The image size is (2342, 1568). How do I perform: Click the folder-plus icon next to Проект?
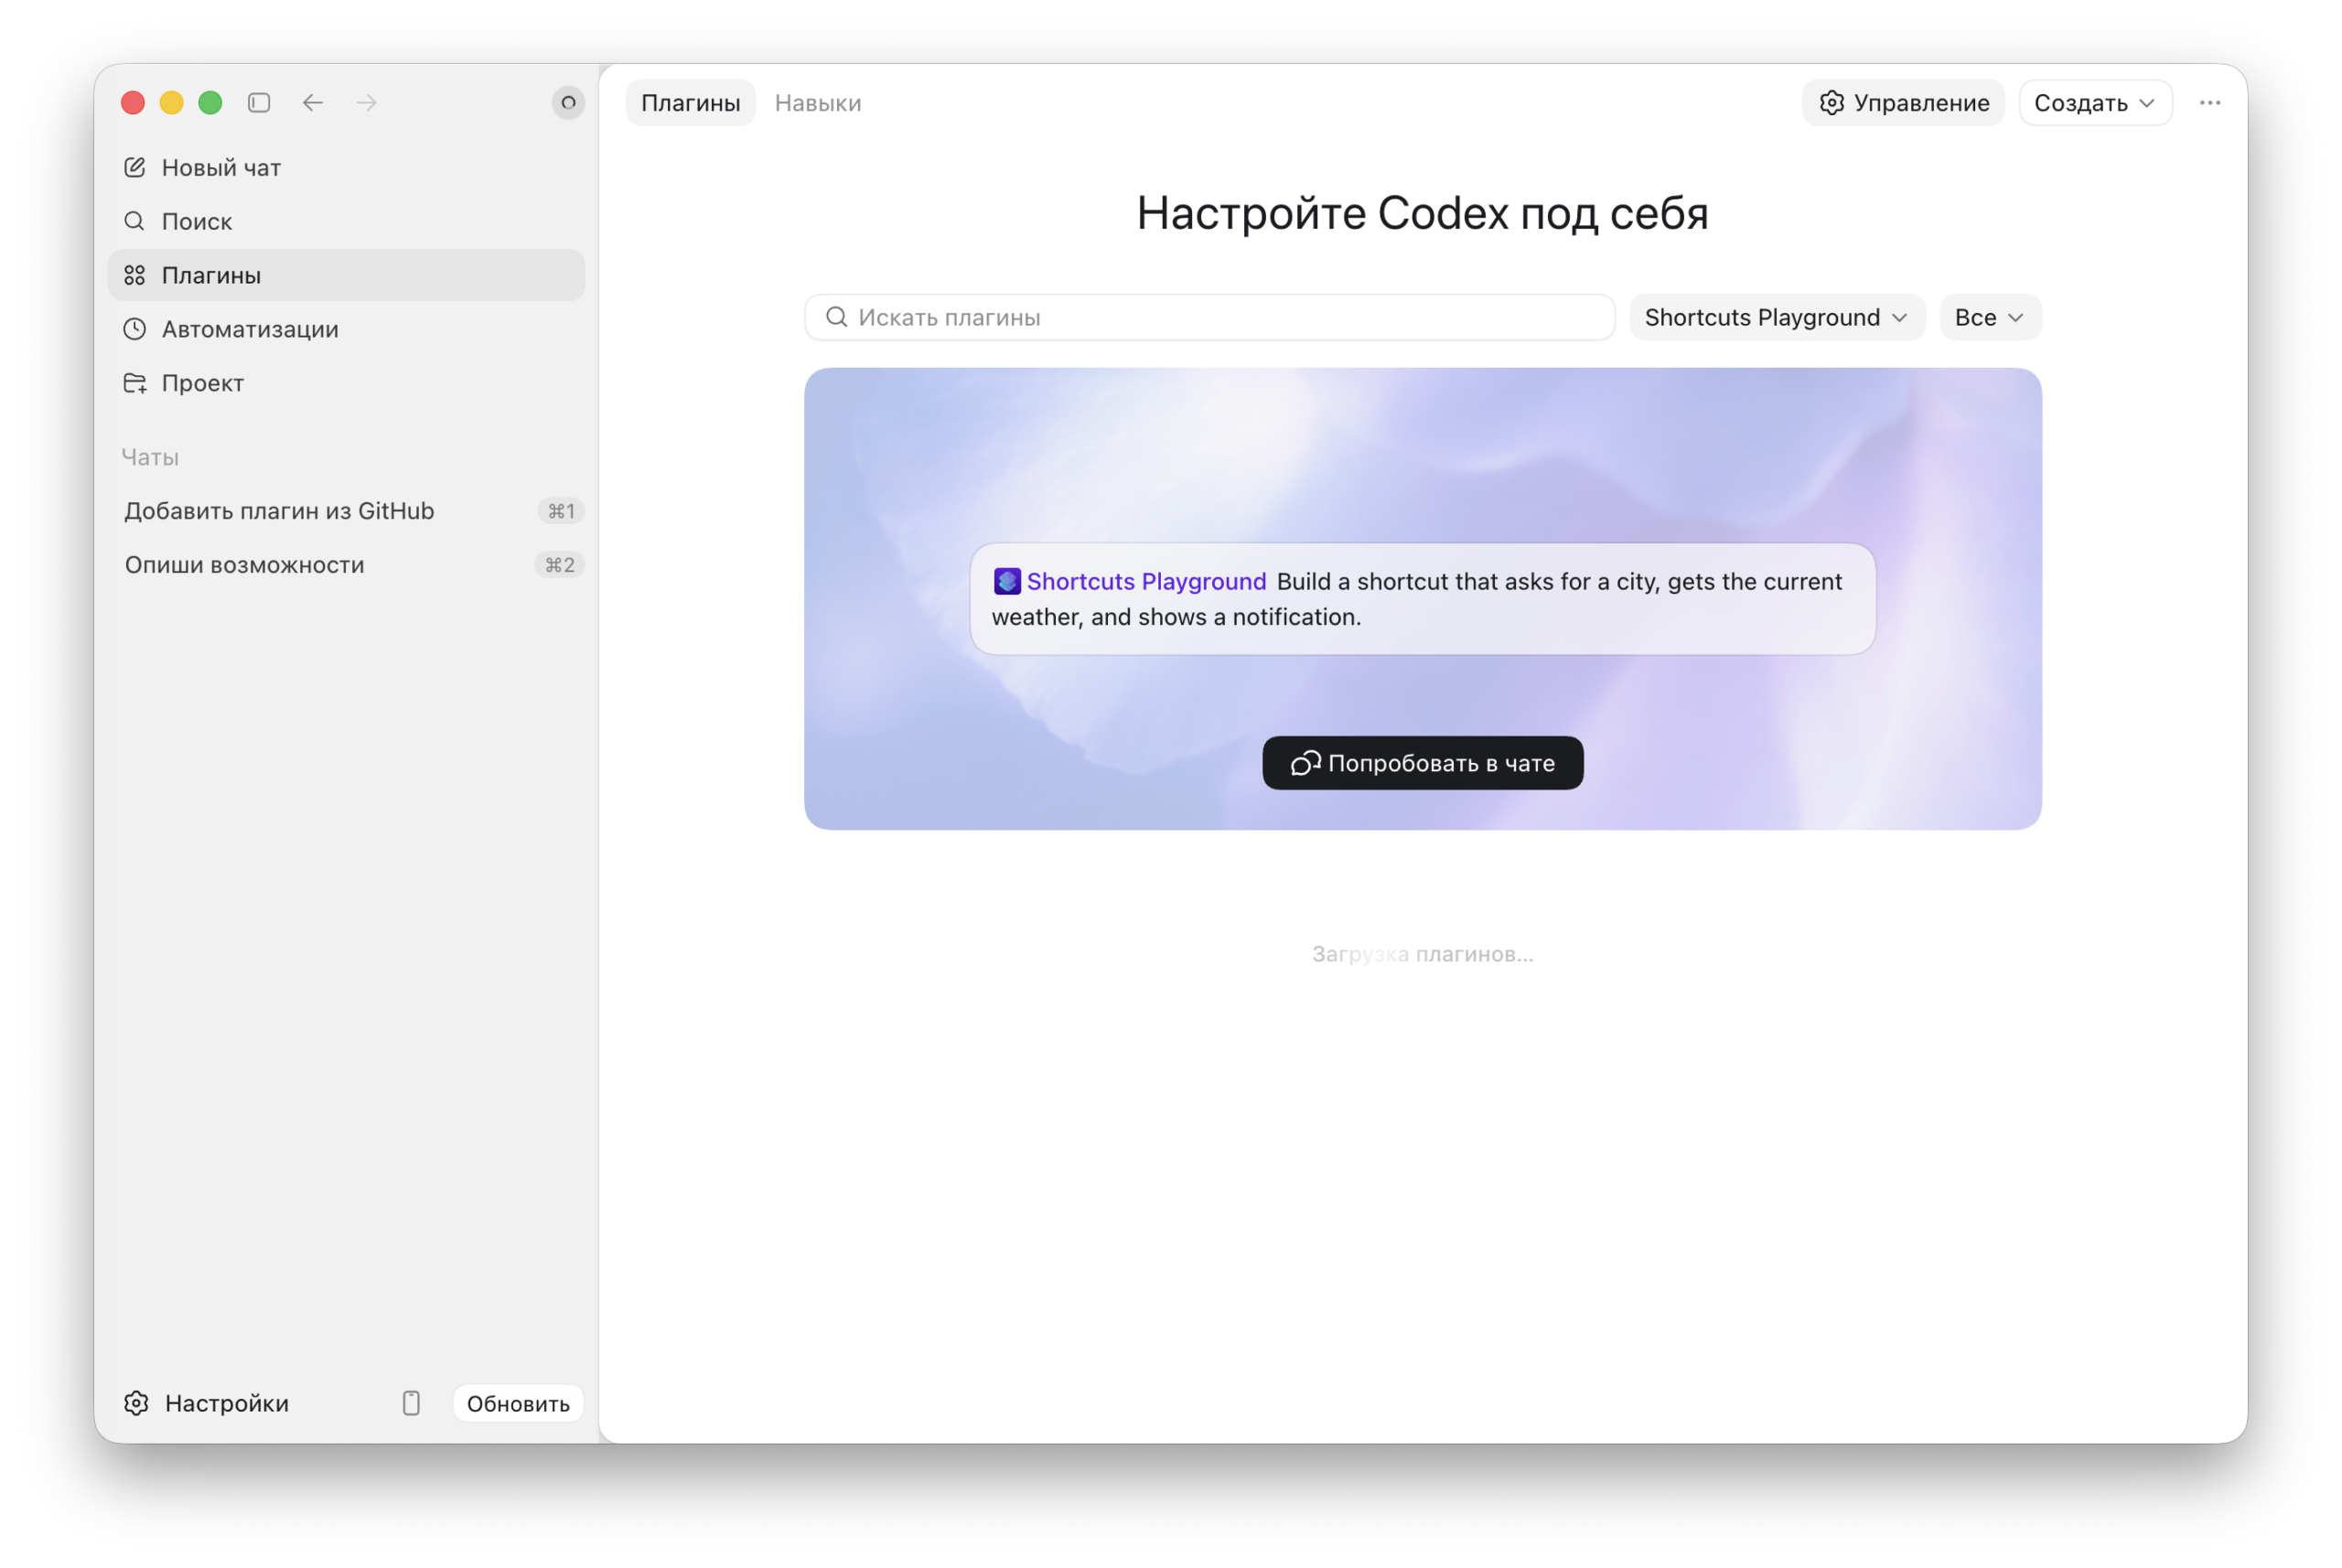(x=135, y=383)
